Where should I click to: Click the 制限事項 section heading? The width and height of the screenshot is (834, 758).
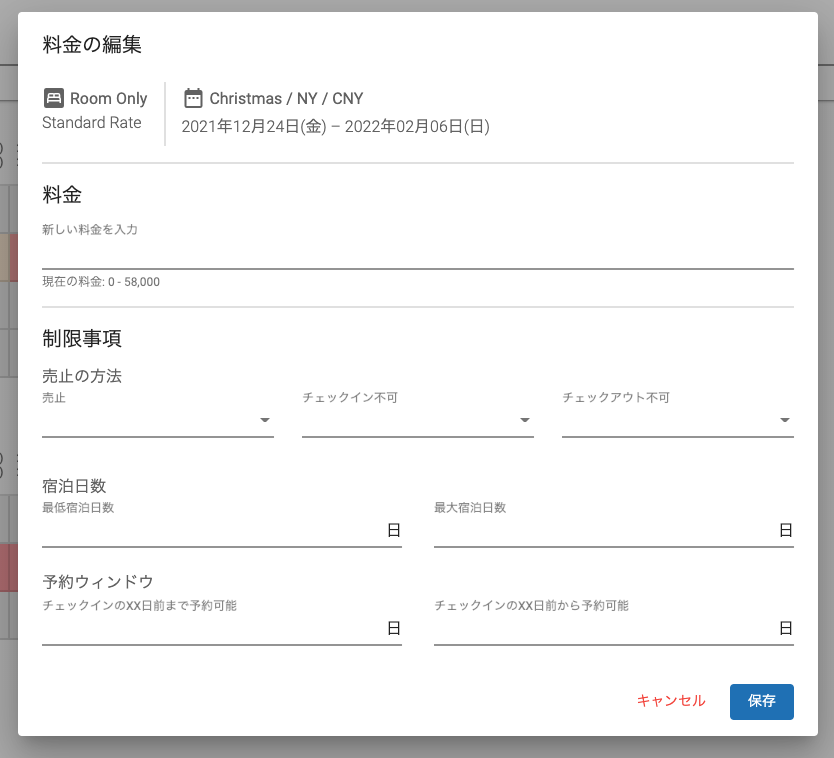(82, 339)
